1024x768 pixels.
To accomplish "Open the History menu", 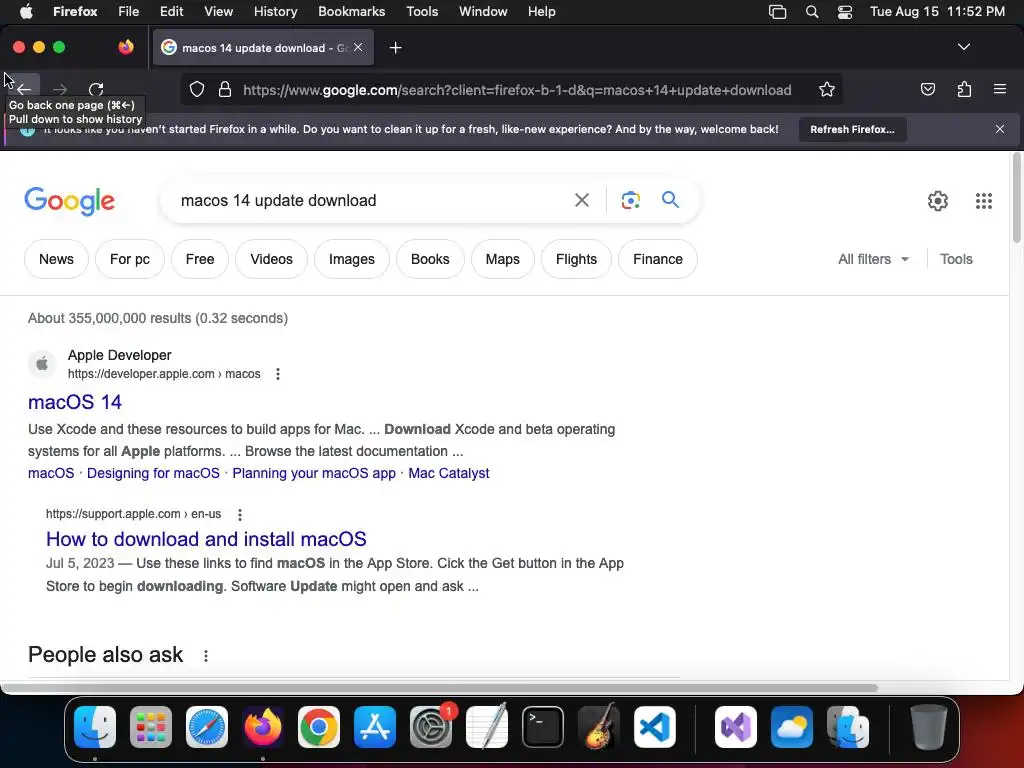I will pyautogui.click(x=275, y=12).
